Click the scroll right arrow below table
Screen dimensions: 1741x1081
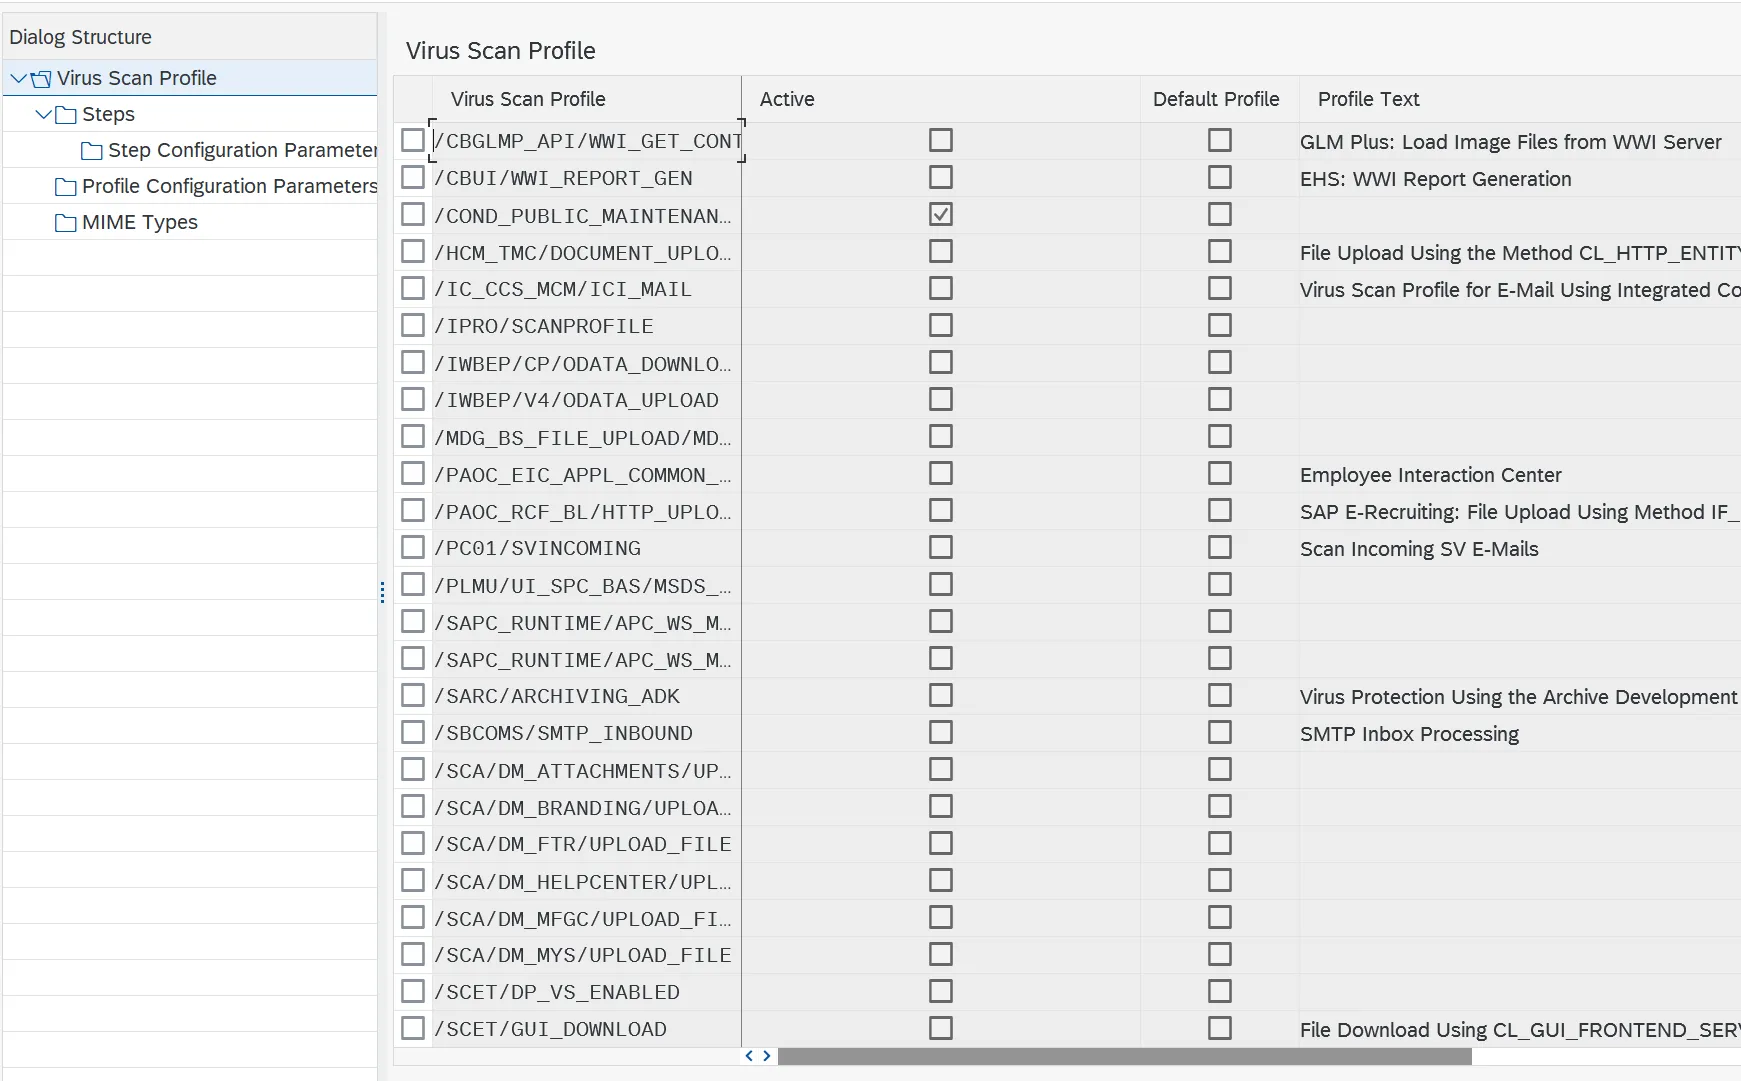(767, 1056)
